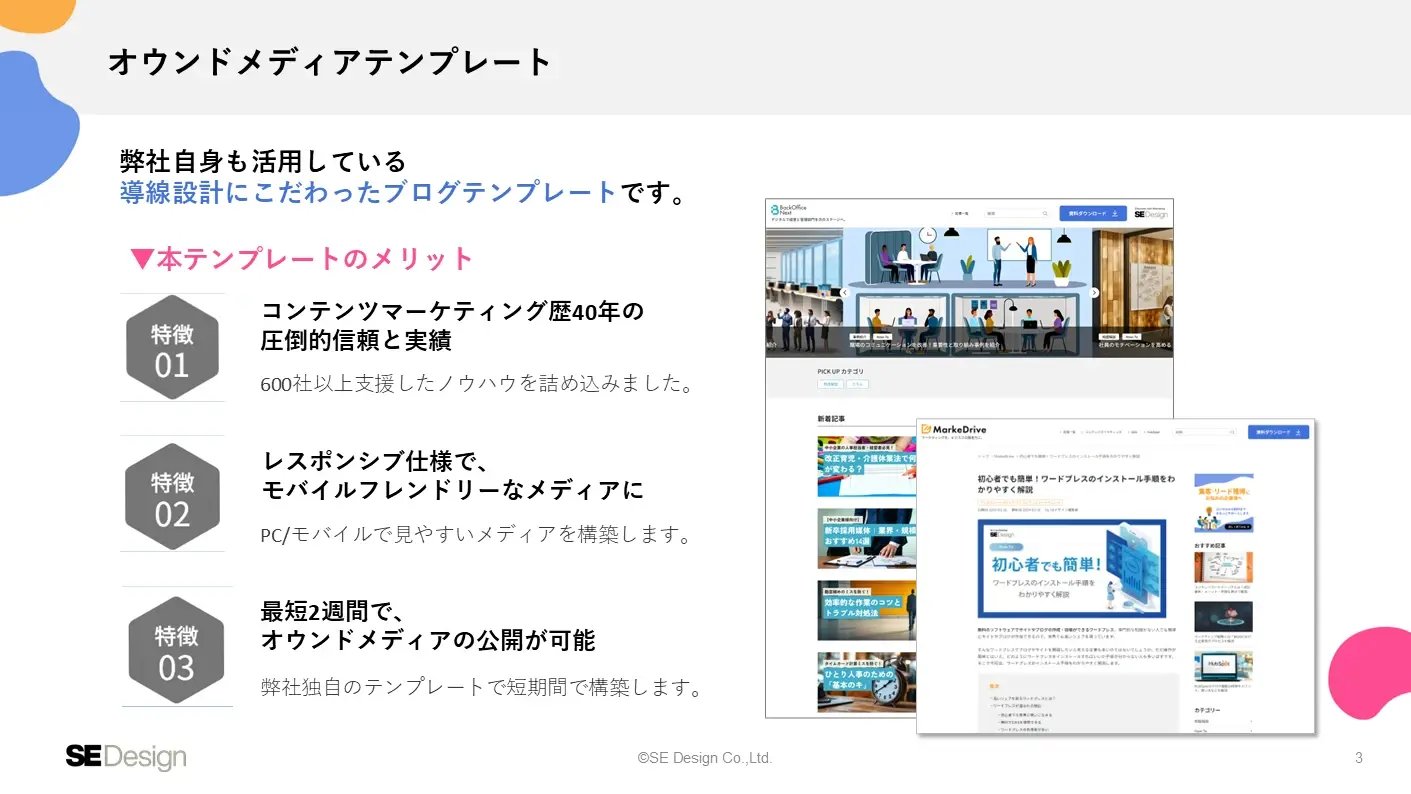Click the search field in MarkeDrive header
Screen dimensions: 1411x794
pos(1205,432)
